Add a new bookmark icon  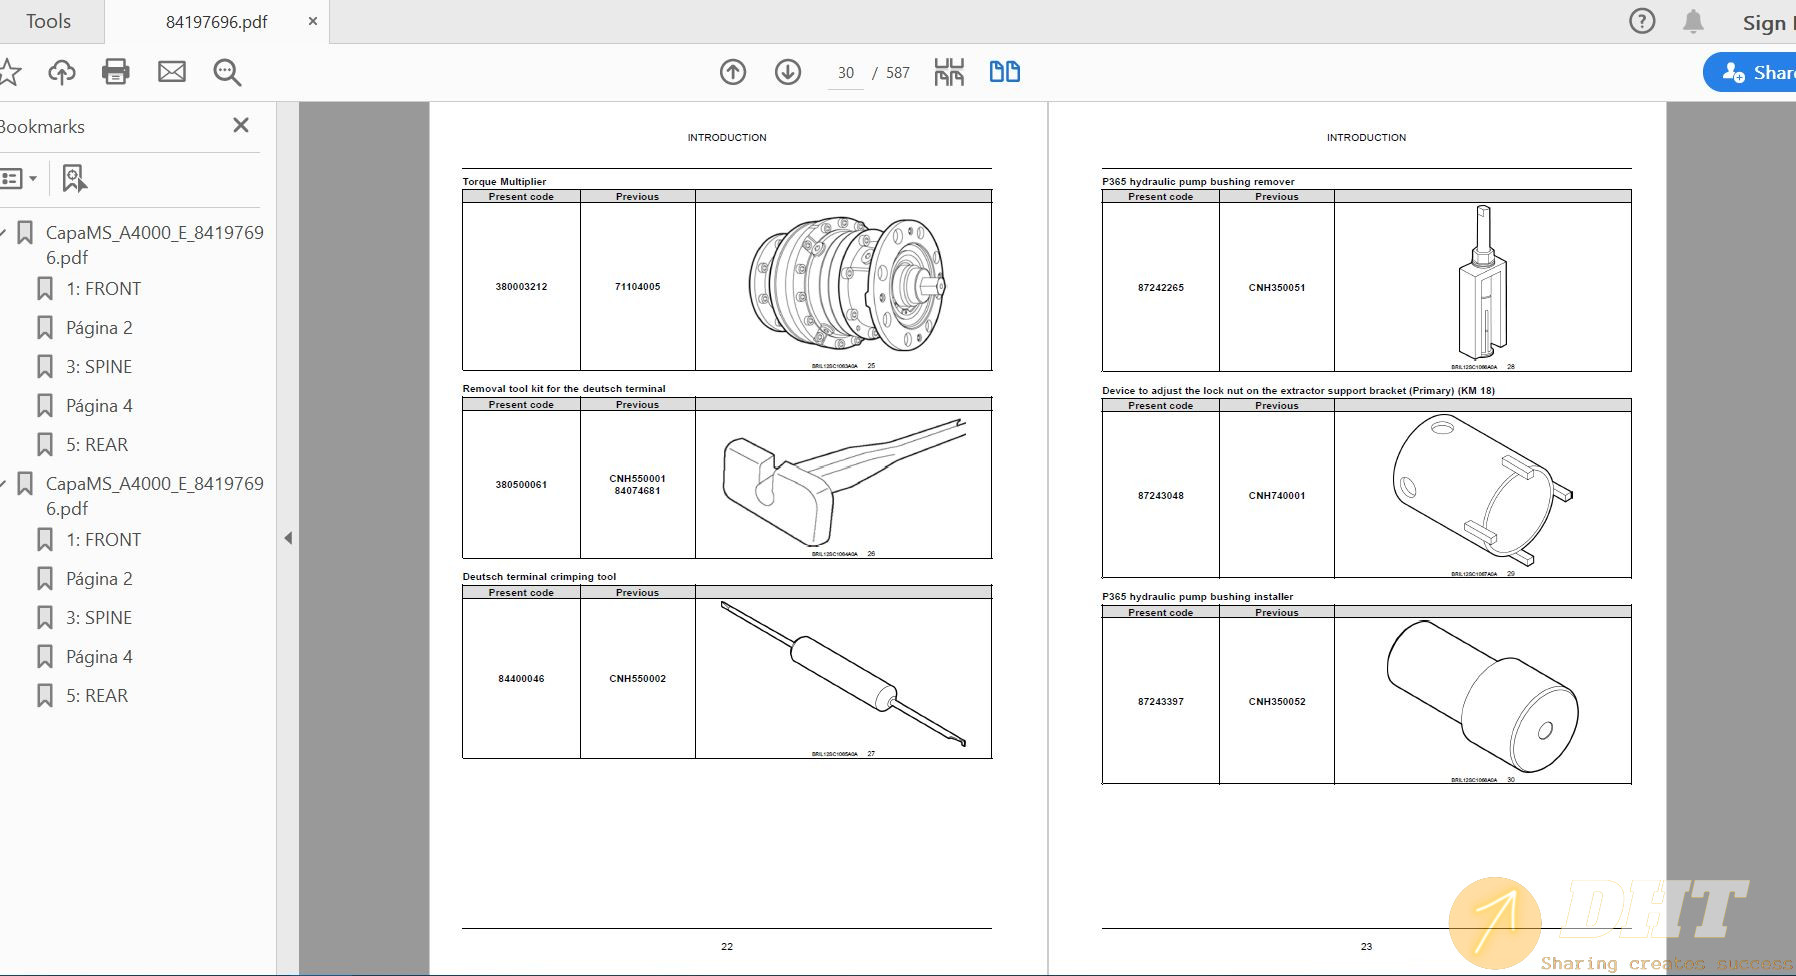tap(74, 178)
